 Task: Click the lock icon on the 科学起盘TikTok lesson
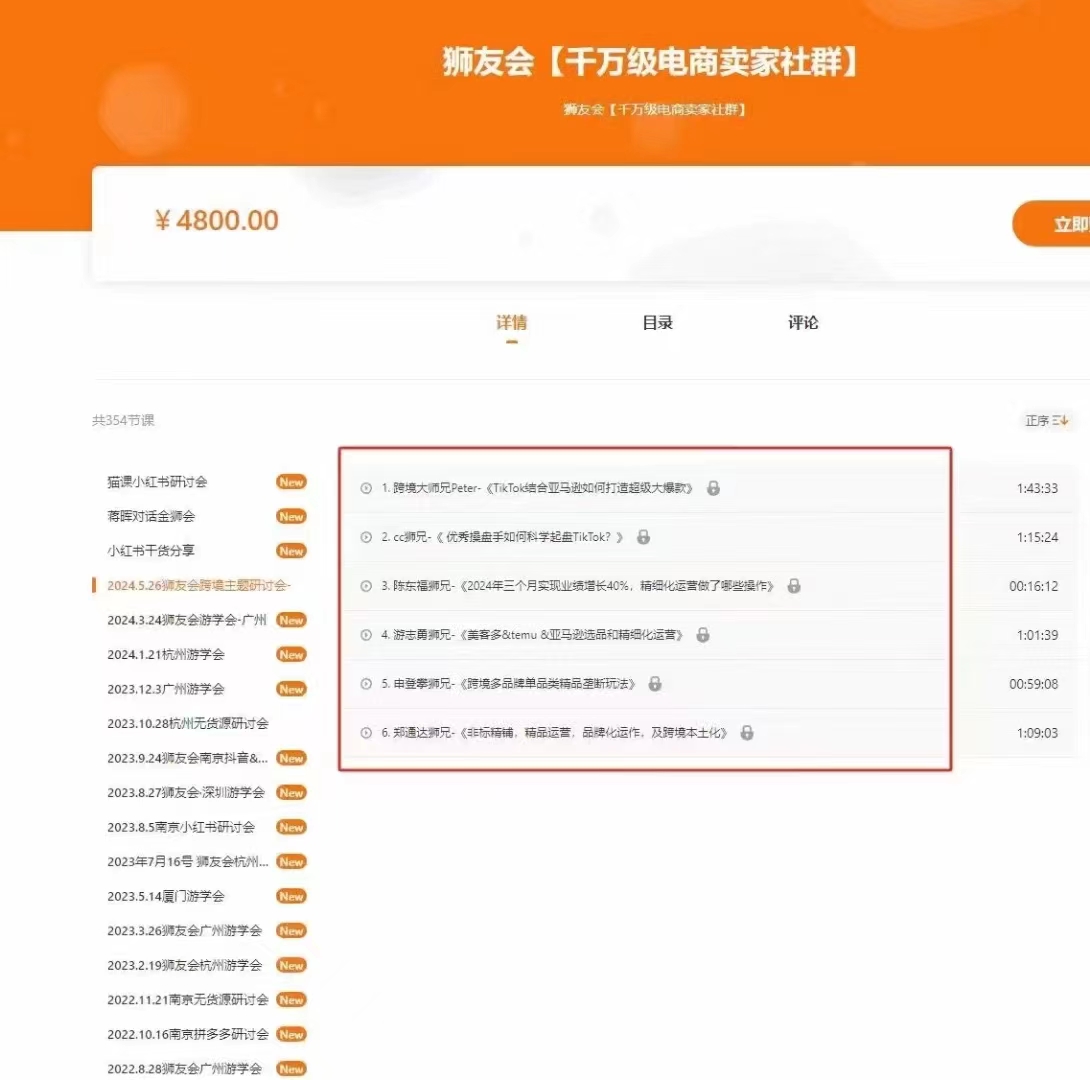[644, 537]
